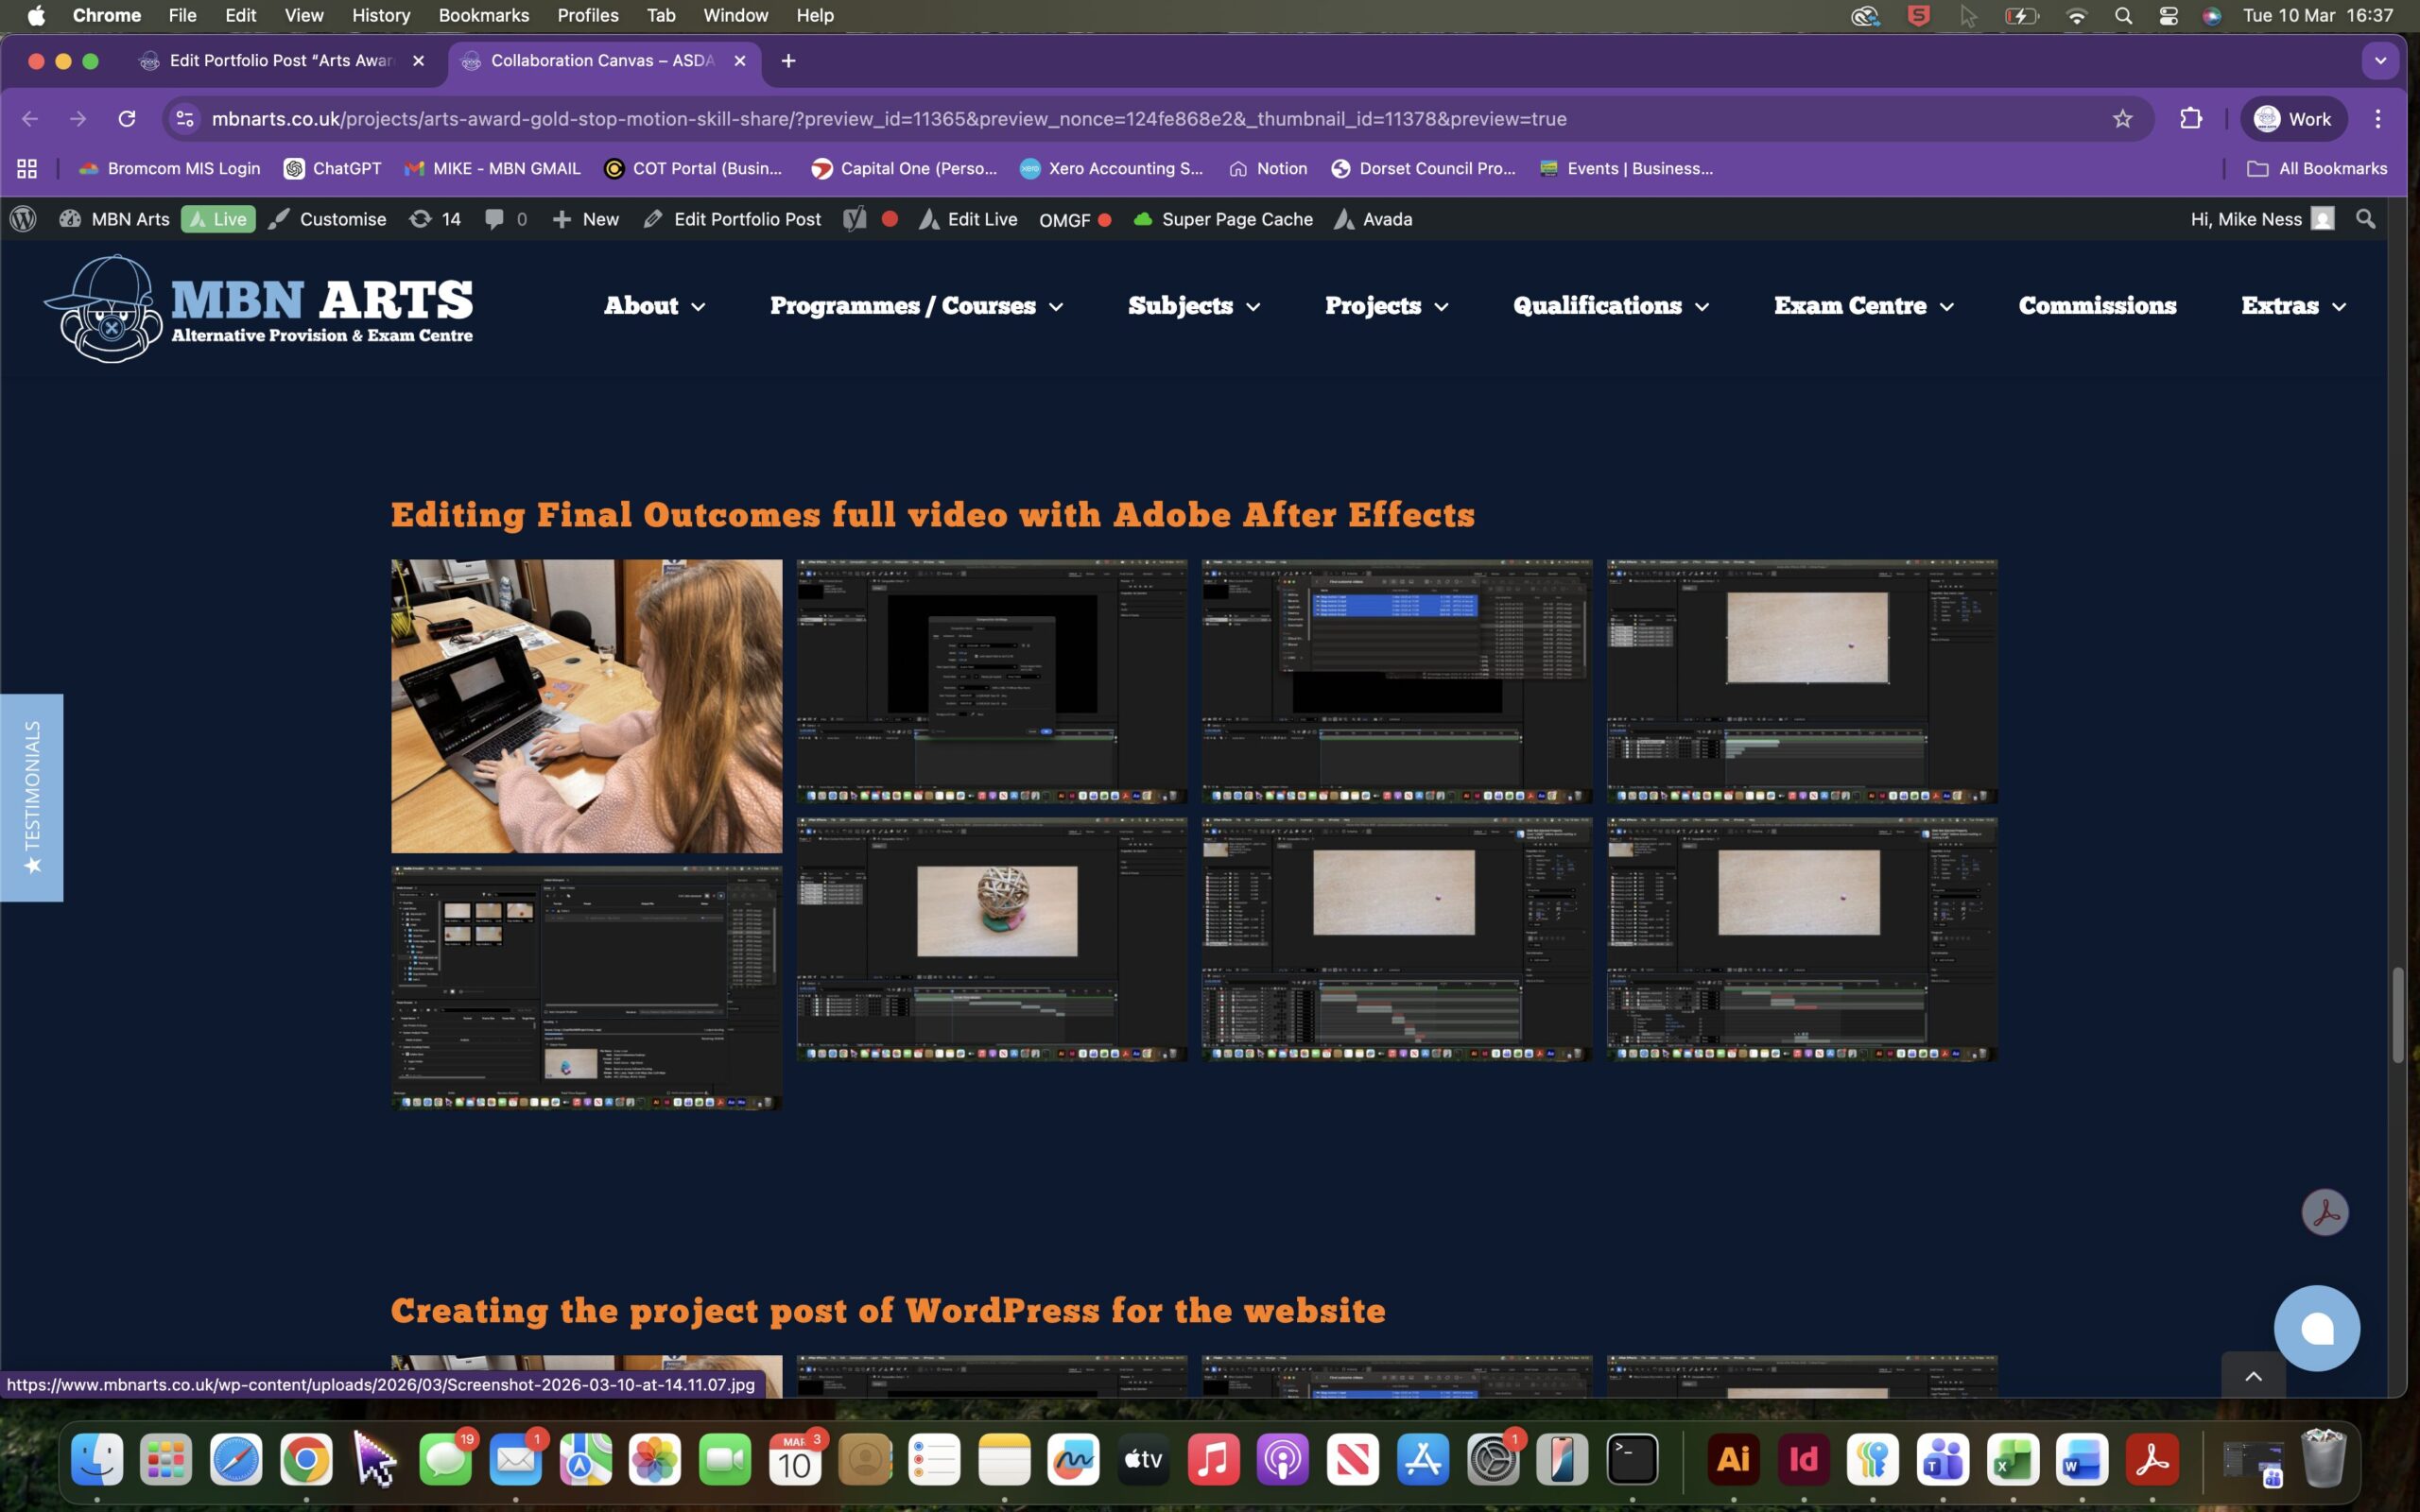Image resolution: width=2420 pixels, height=1512 pixels.
Task: Open the comments bubble in admin bar
Action: (x=506, y=219)
